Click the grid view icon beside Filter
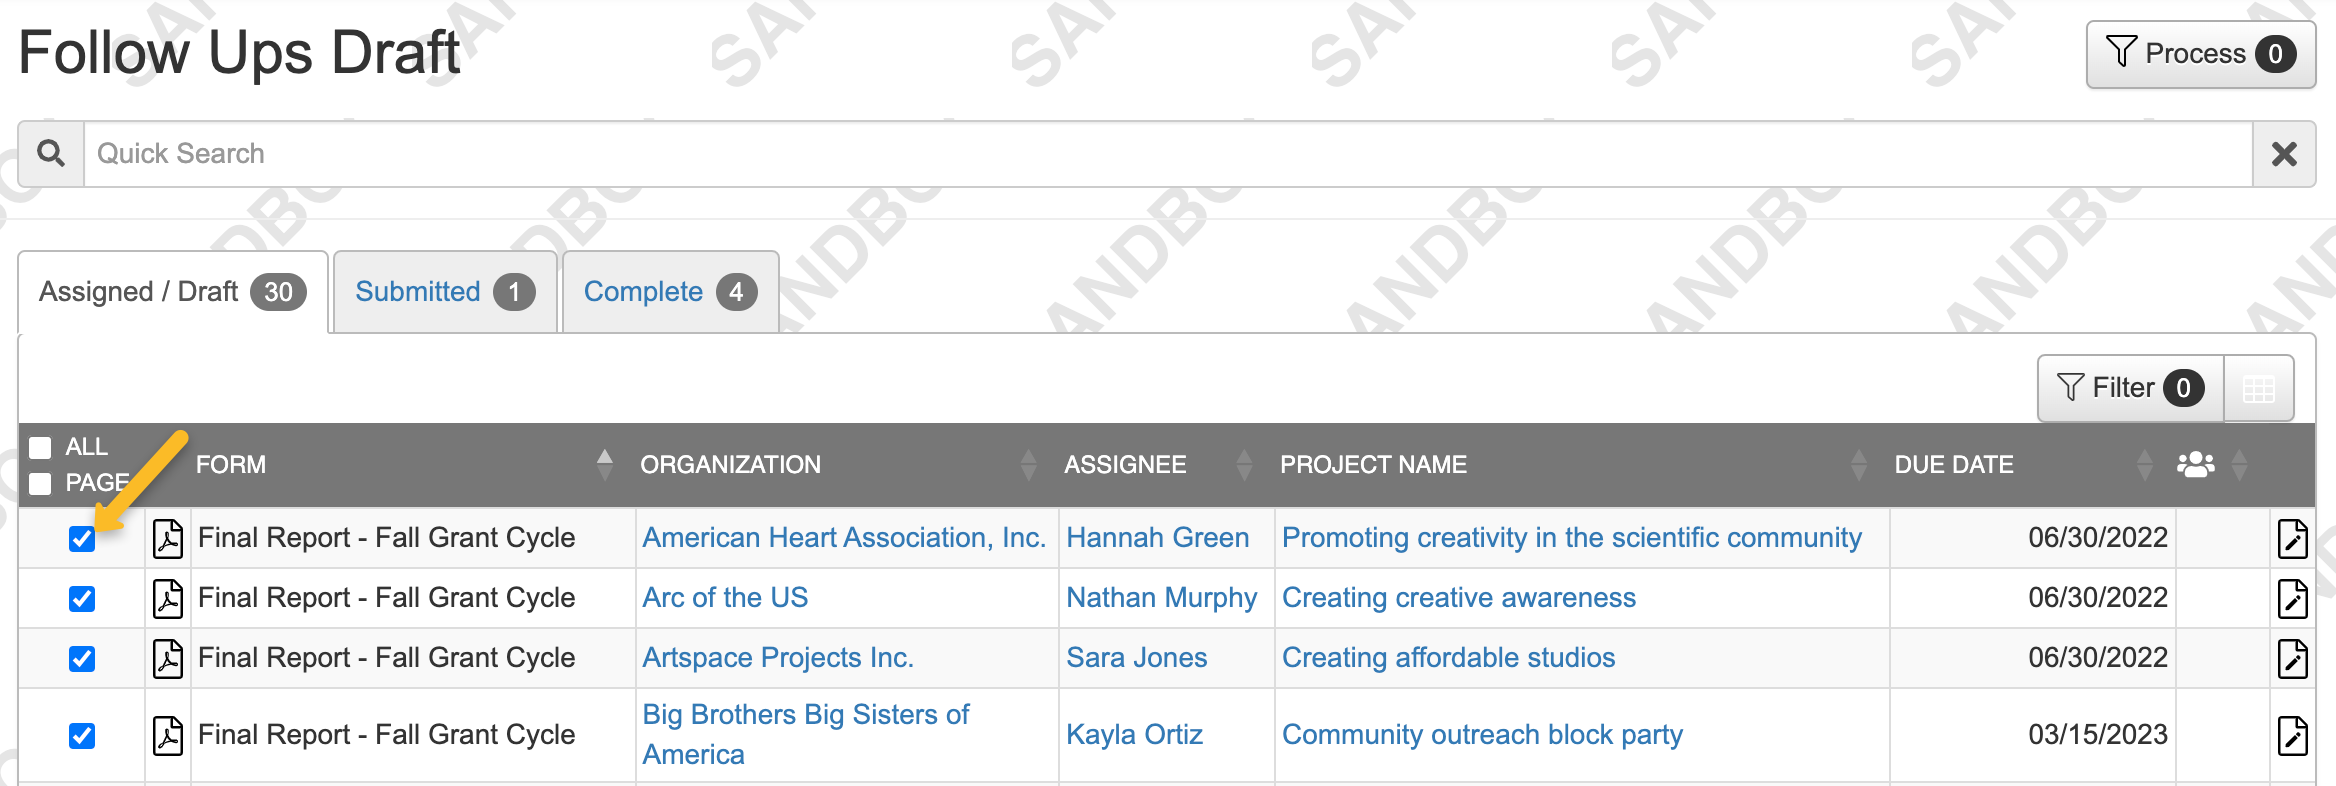The height and width of the screenshot is (786, 2336). (2259, 388)
